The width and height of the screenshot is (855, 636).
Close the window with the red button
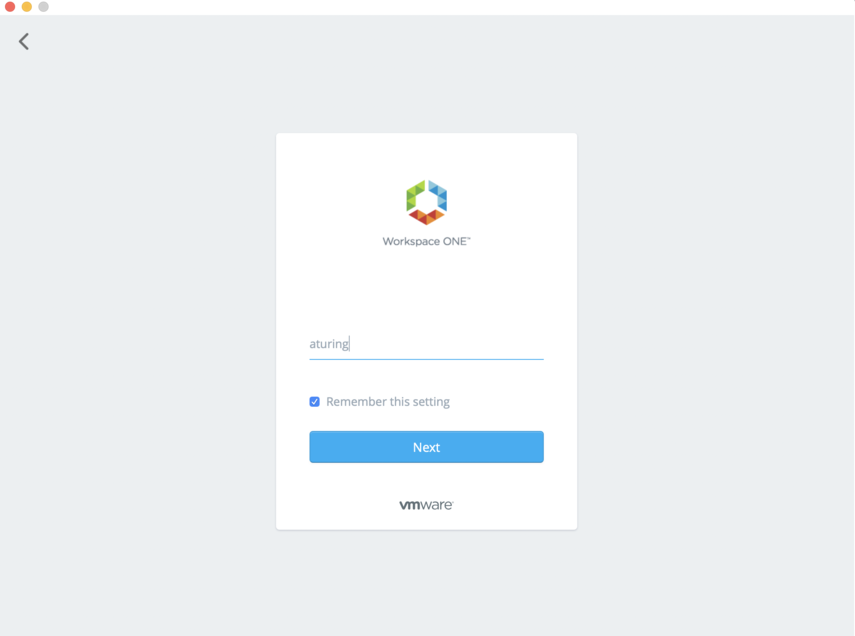tap(10, 7)
